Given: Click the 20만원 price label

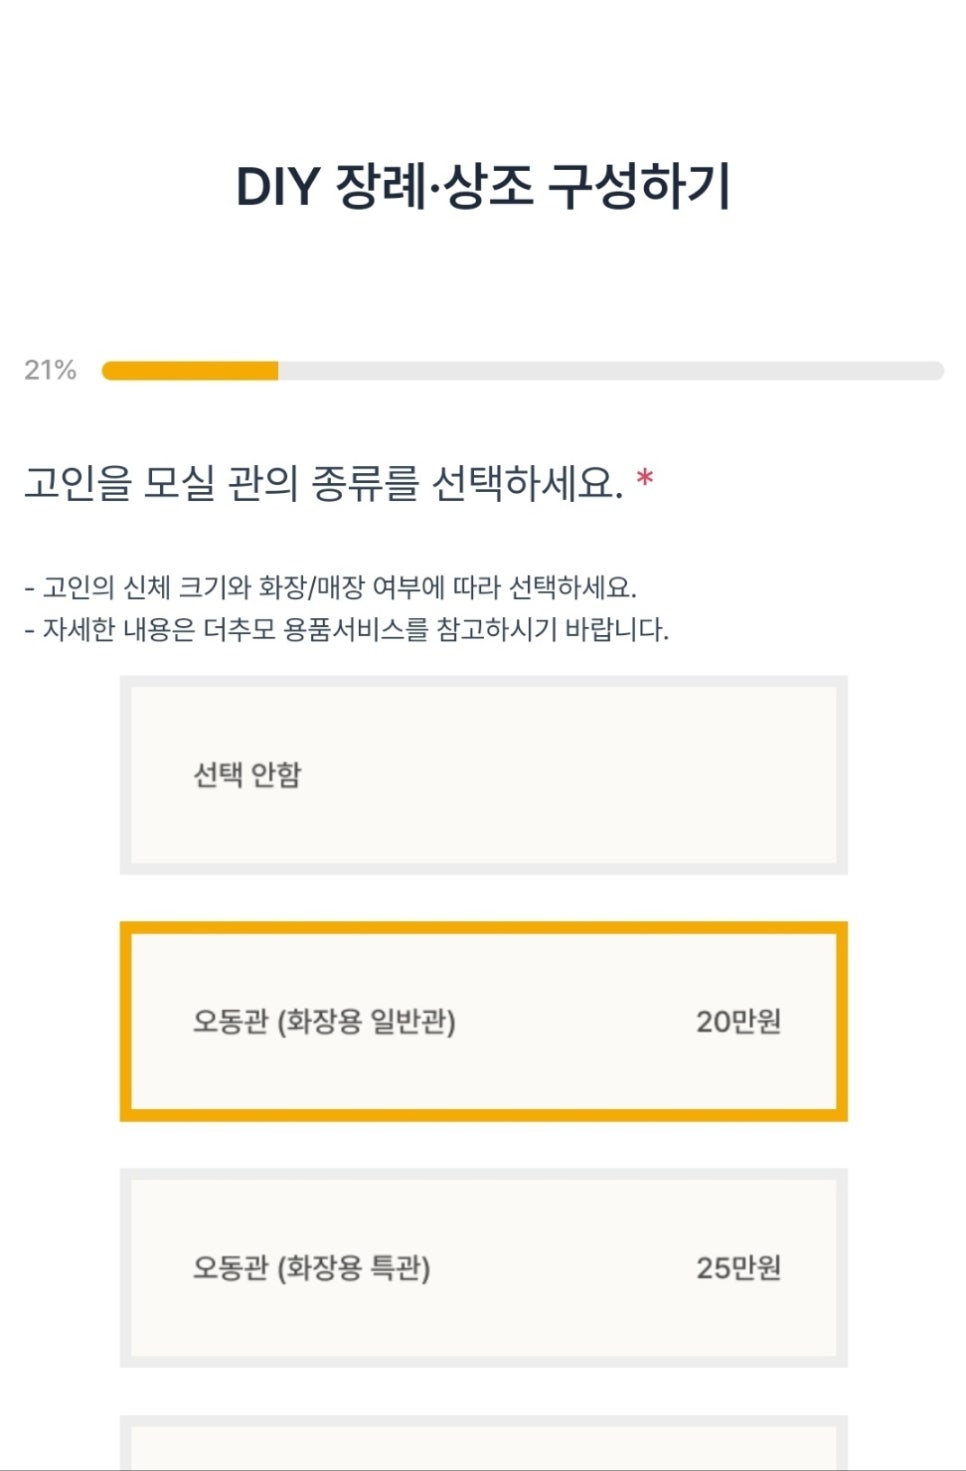Looking at the screenshot, I should pos(738,1021).
